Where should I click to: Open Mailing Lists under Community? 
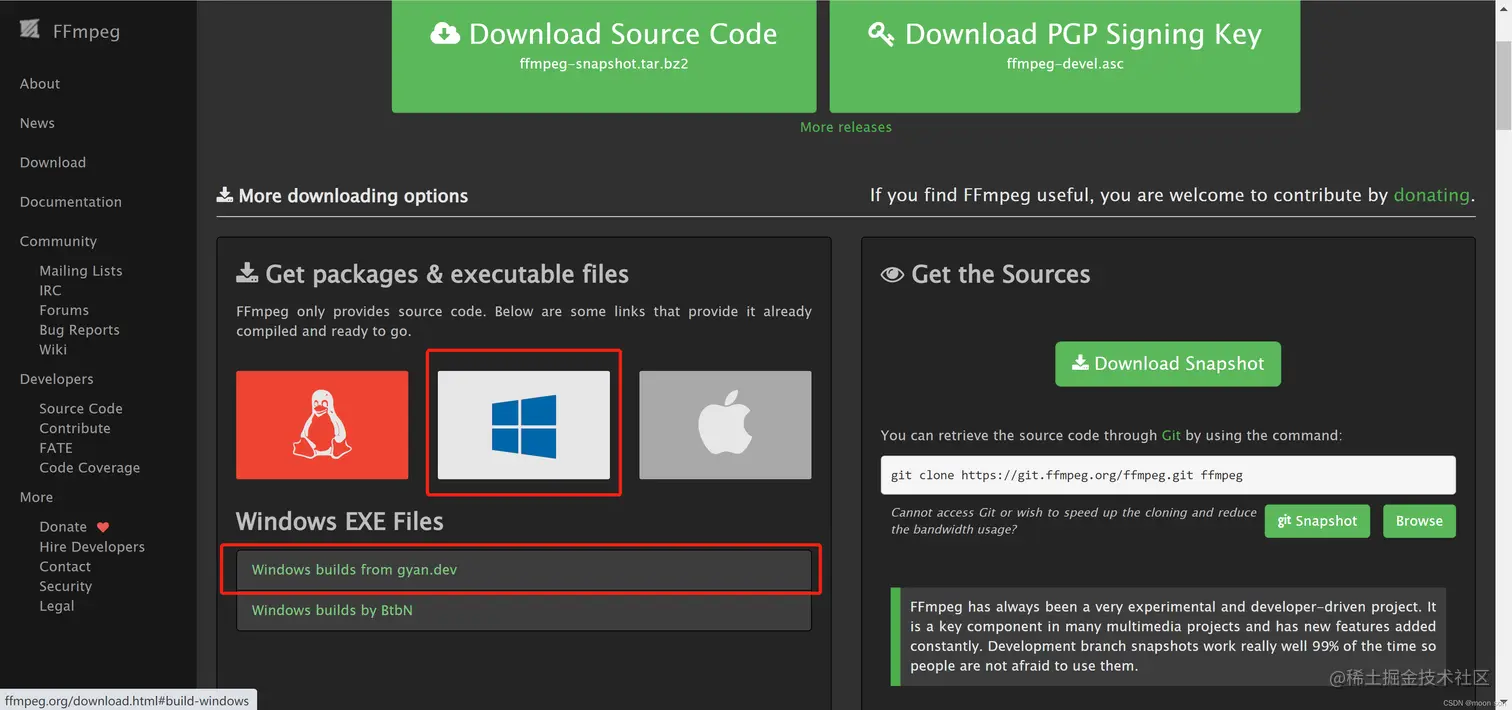tap(81, 271)
